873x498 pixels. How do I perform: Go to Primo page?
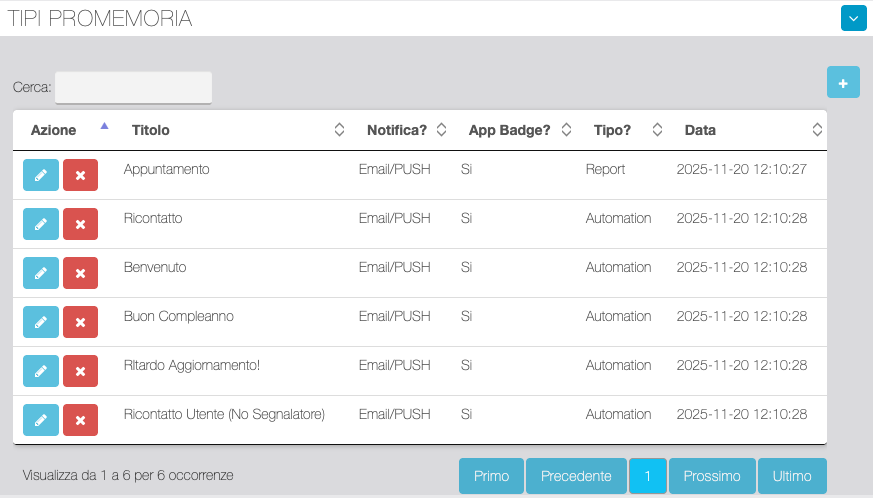pos(491,476)
